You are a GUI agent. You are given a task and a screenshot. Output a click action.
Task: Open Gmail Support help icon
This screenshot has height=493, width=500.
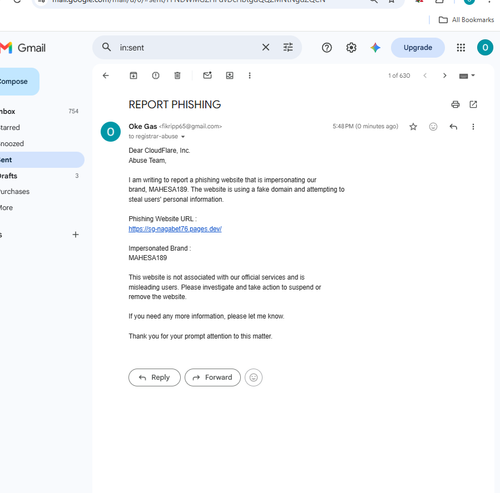pyautogui.click(x=327, y=48)
